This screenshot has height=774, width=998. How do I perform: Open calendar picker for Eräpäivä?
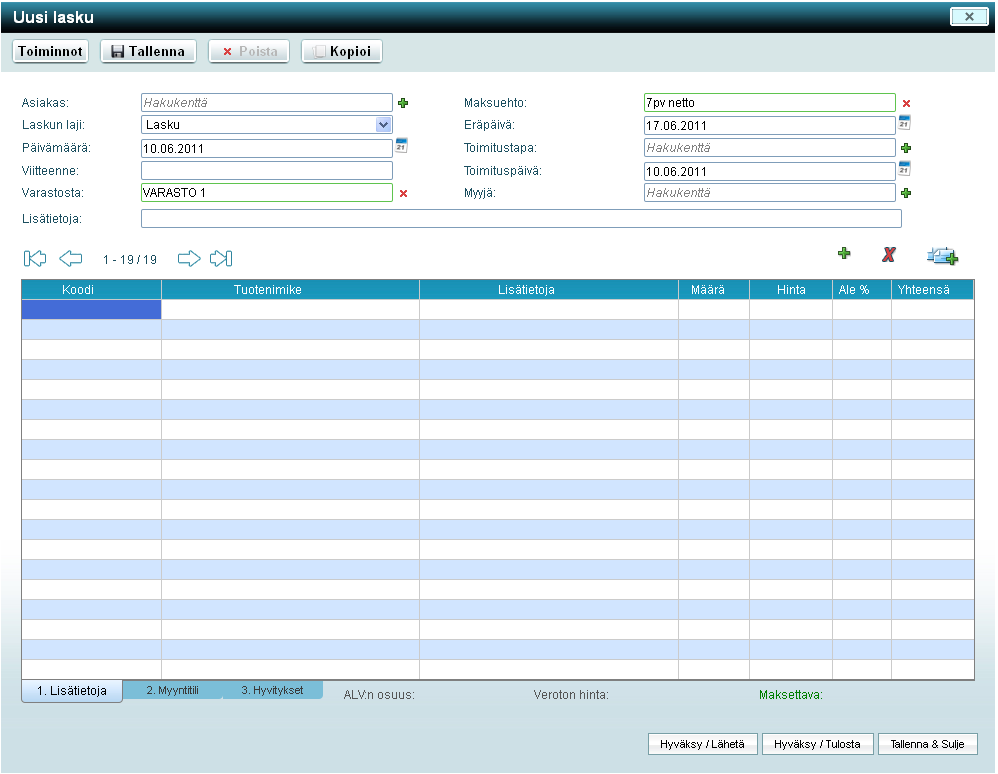coord(904,123)
